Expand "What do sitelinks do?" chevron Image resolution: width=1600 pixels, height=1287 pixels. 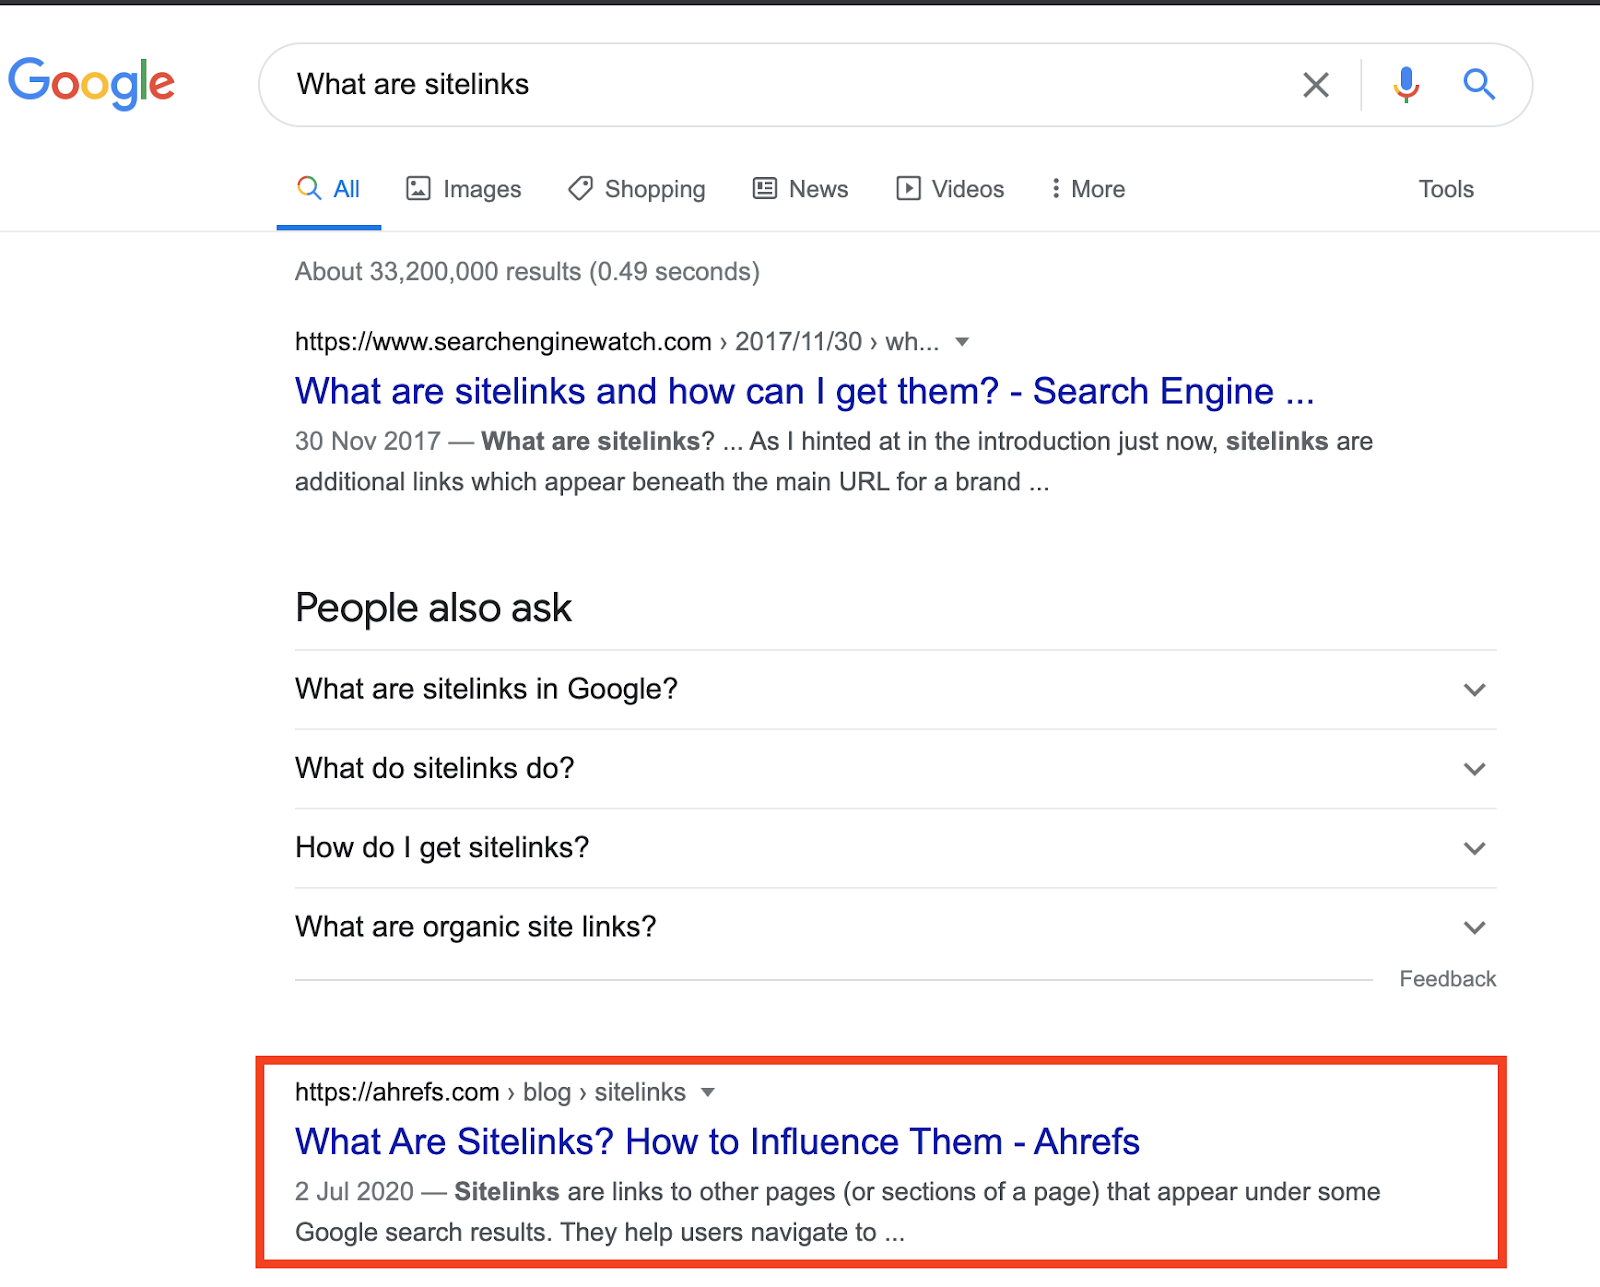(x=1474, y=769)
